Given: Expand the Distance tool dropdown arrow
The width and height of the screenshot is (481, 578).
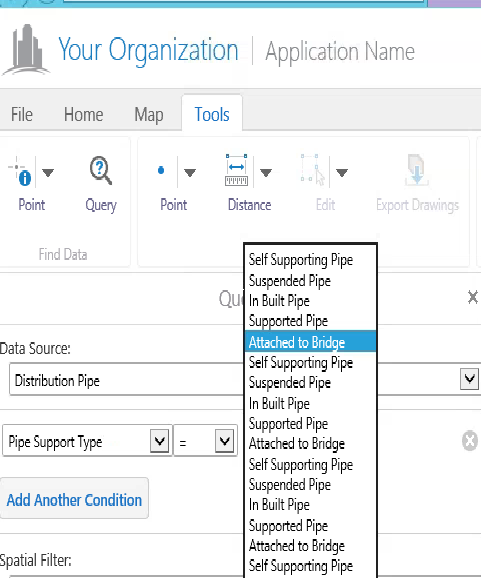Looking at the screenshot, I should [x=266, y=172].
